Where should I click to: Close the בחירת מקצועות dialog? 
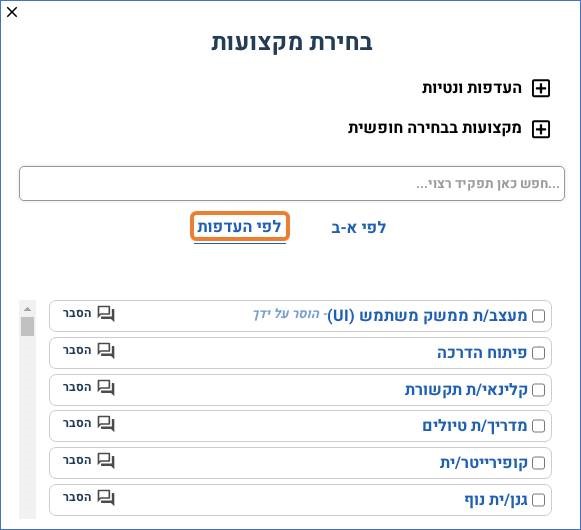click(12, 12)
